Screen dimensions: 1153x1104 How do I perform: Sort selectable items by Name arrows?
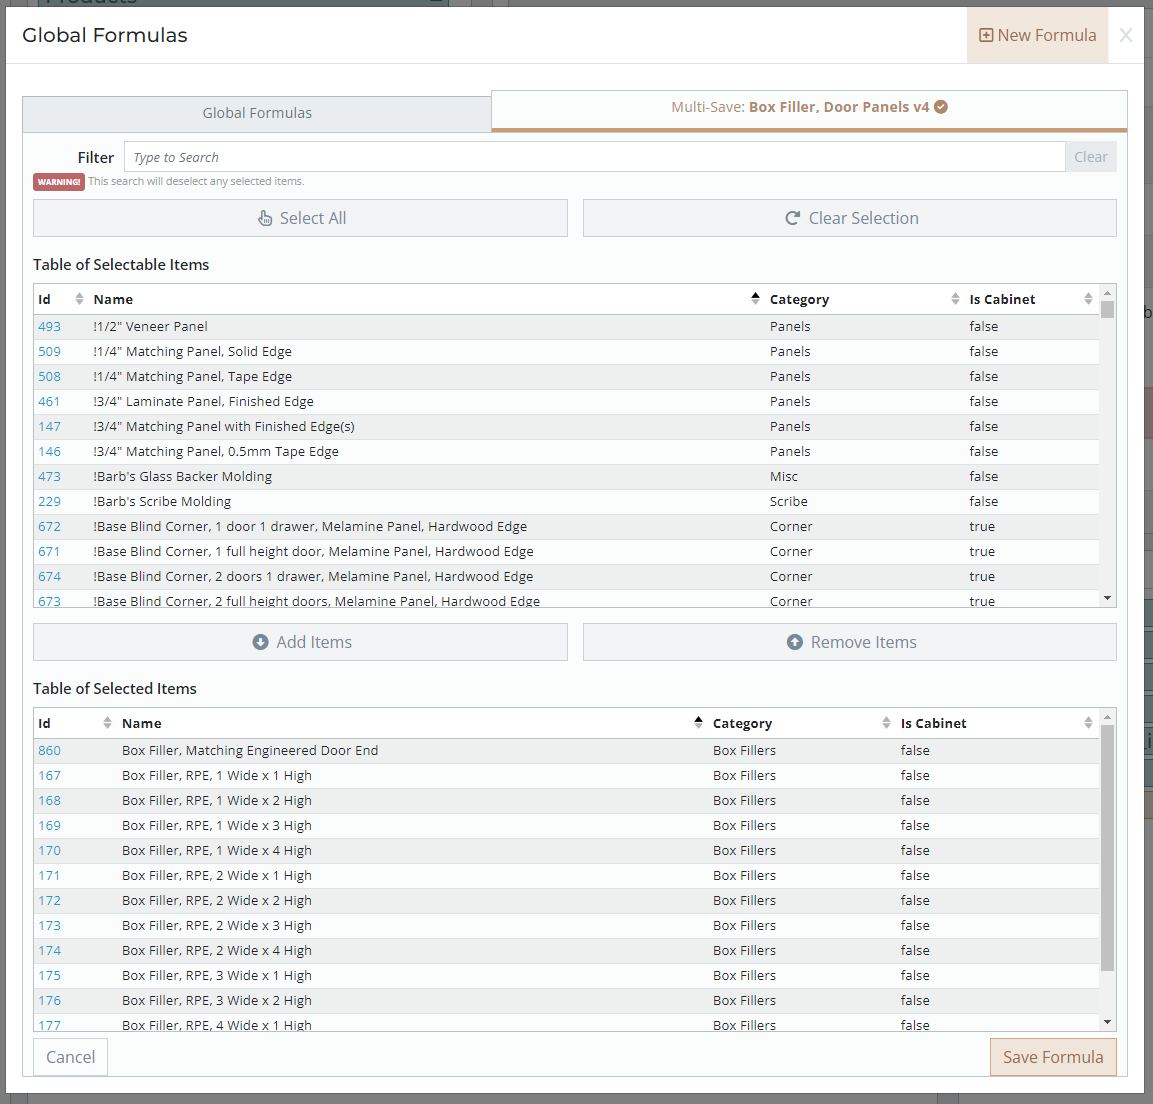click(755, 299)
